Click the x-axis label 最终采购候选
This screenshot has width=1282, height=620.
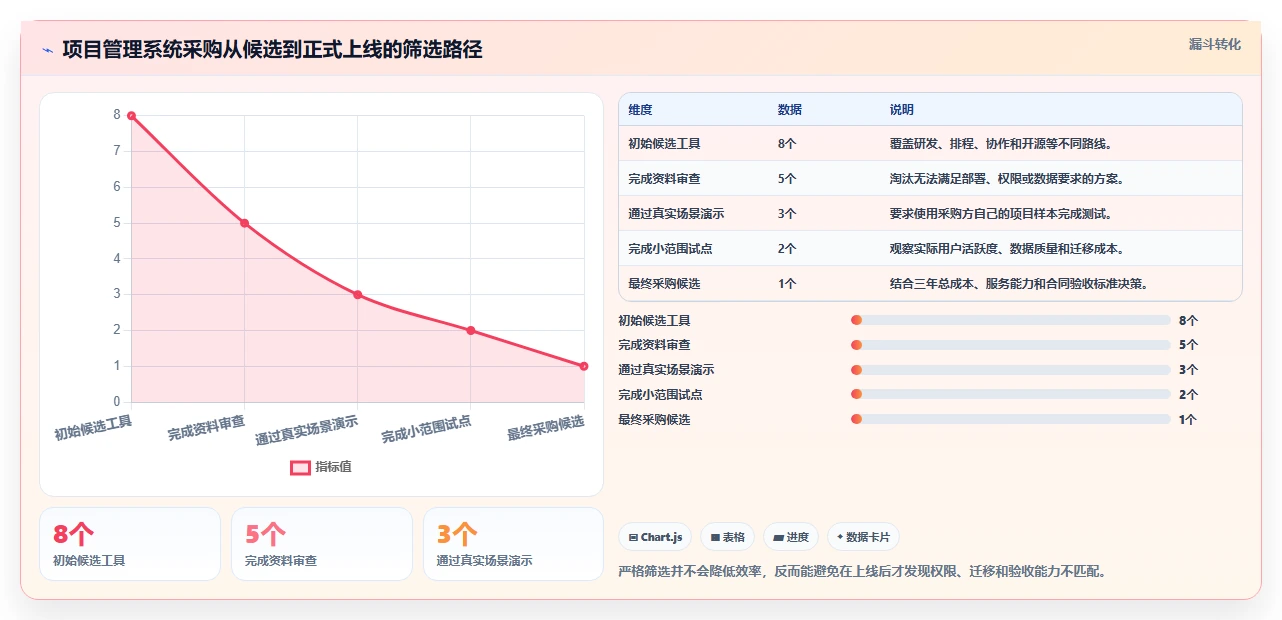(545, 428)
